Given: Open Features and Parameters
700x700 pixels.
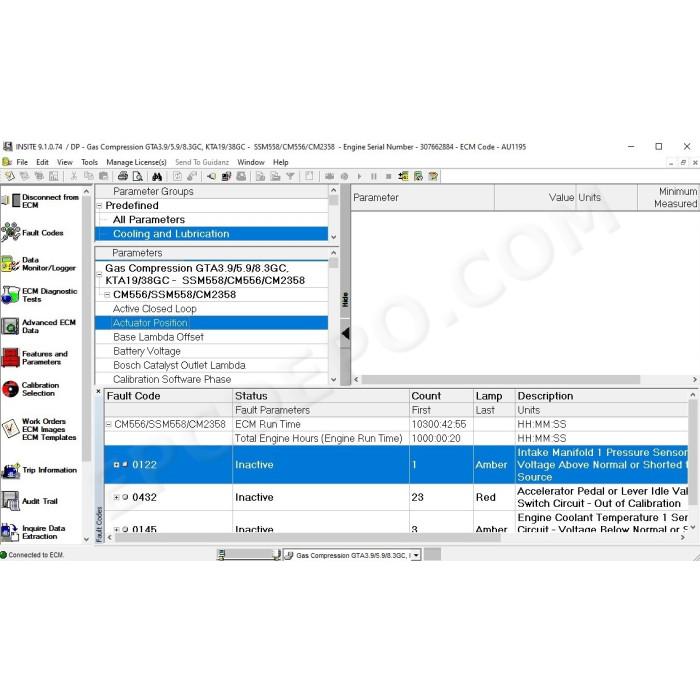Looking at the screenshot, I should point(36,358).
